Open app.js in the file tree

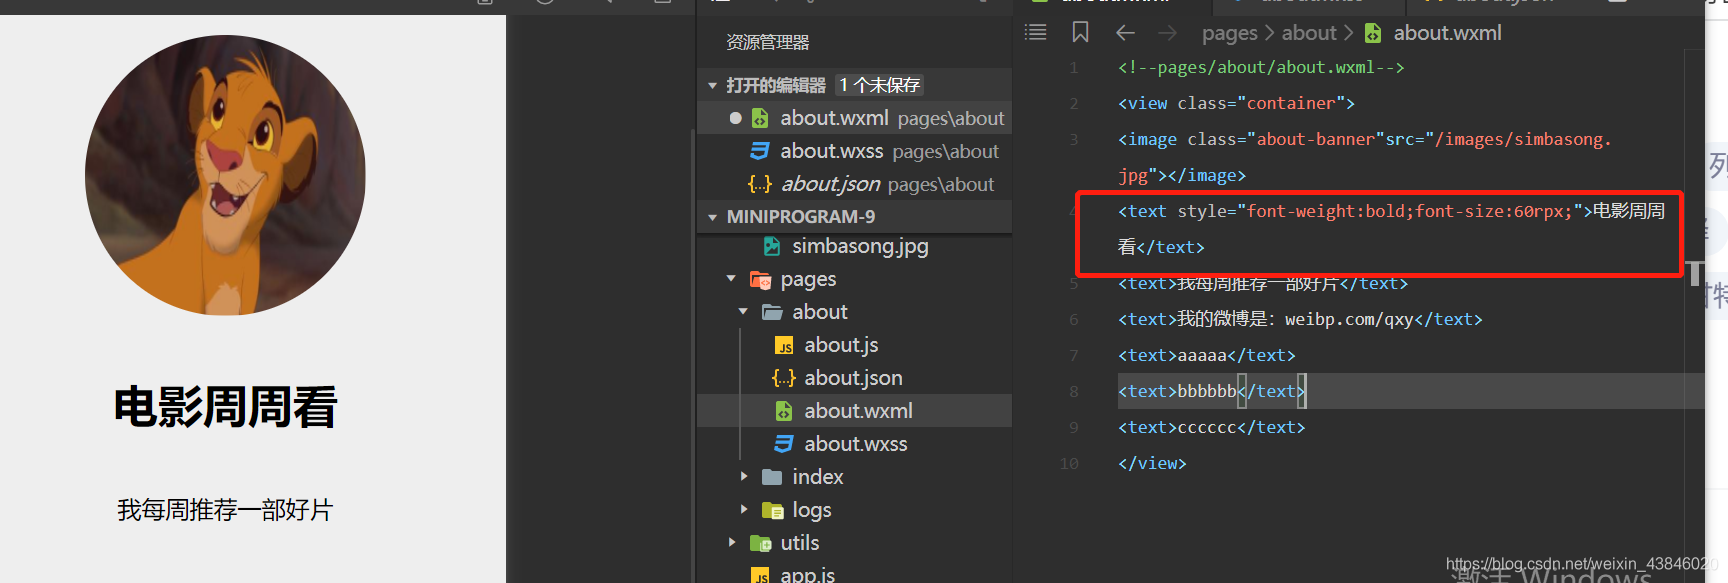pos(854,575)
